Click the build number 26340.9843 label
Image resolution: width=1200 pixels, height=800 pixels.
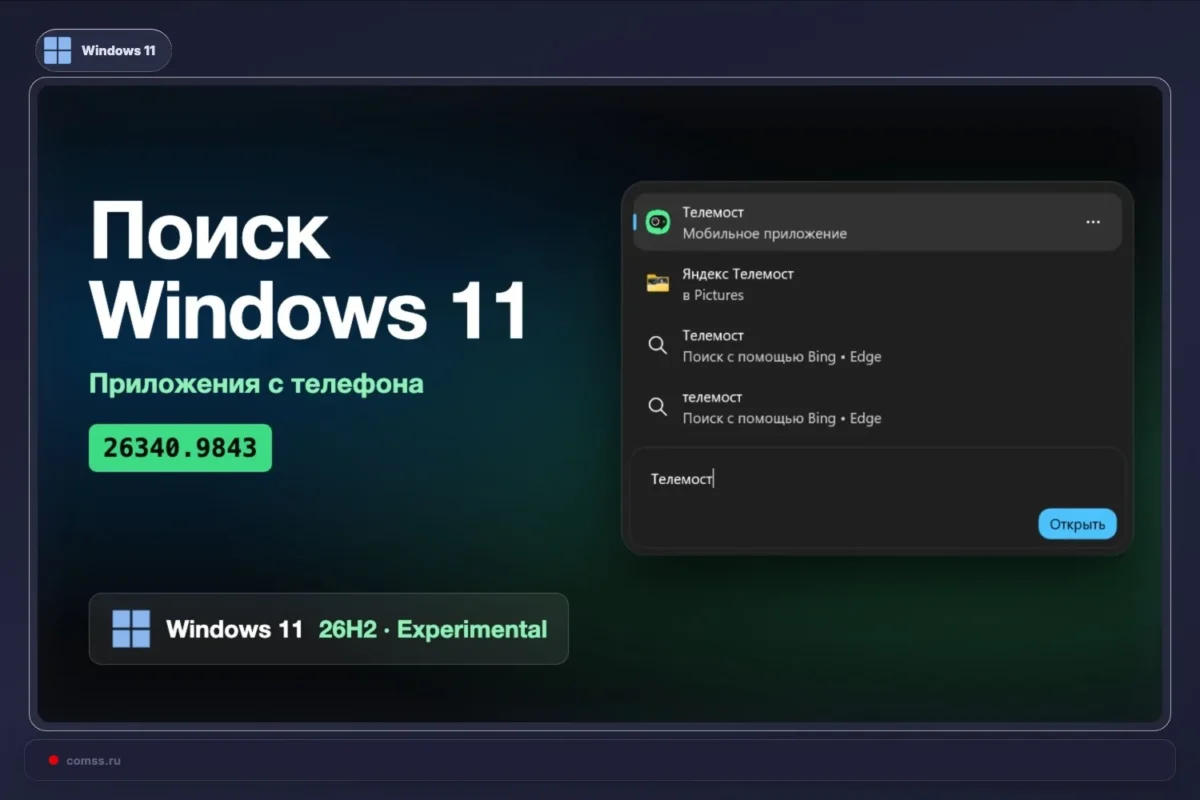point(180,448)
